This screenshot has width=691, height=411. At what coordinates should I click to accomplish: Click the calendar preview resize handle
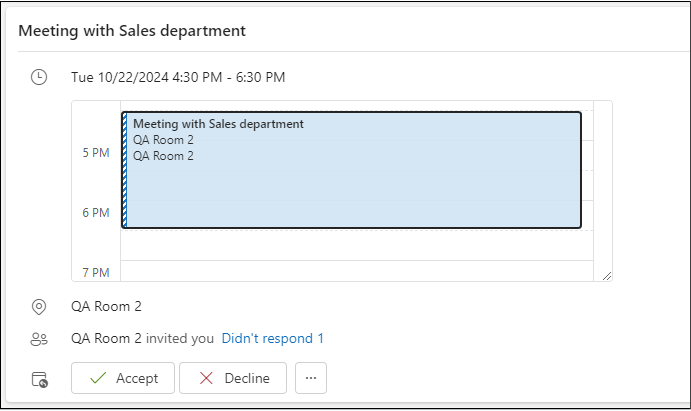coord(607,276)
